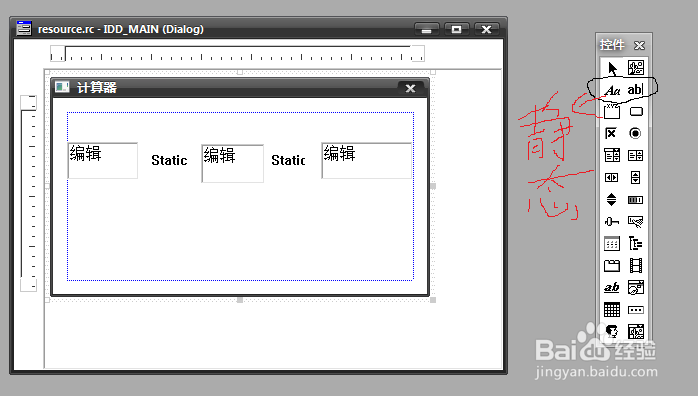Open the resource.rc window system menu icon
The image size is (698, 396).
point(24,28)
